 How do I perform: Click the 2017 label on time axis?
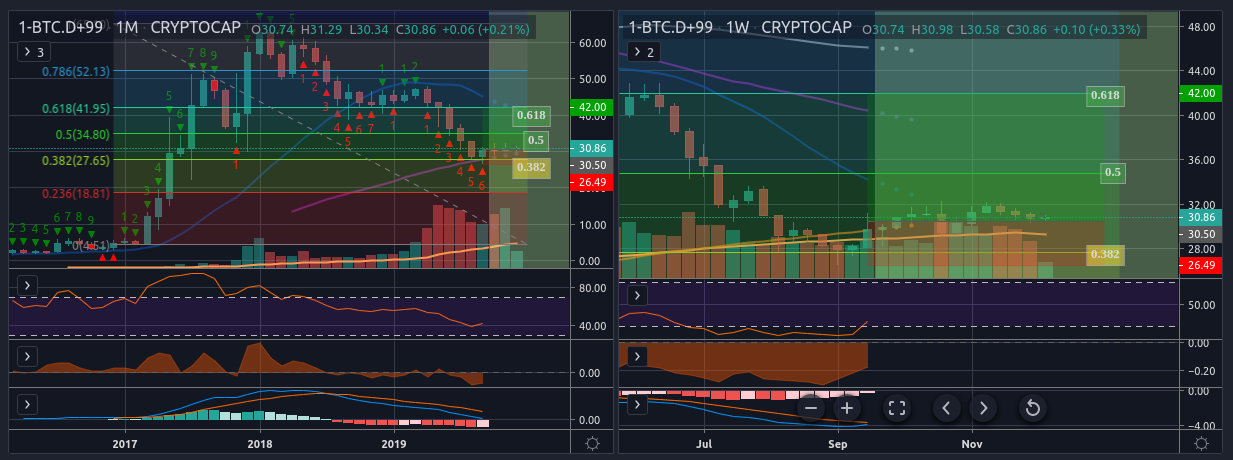click(125, 443)
